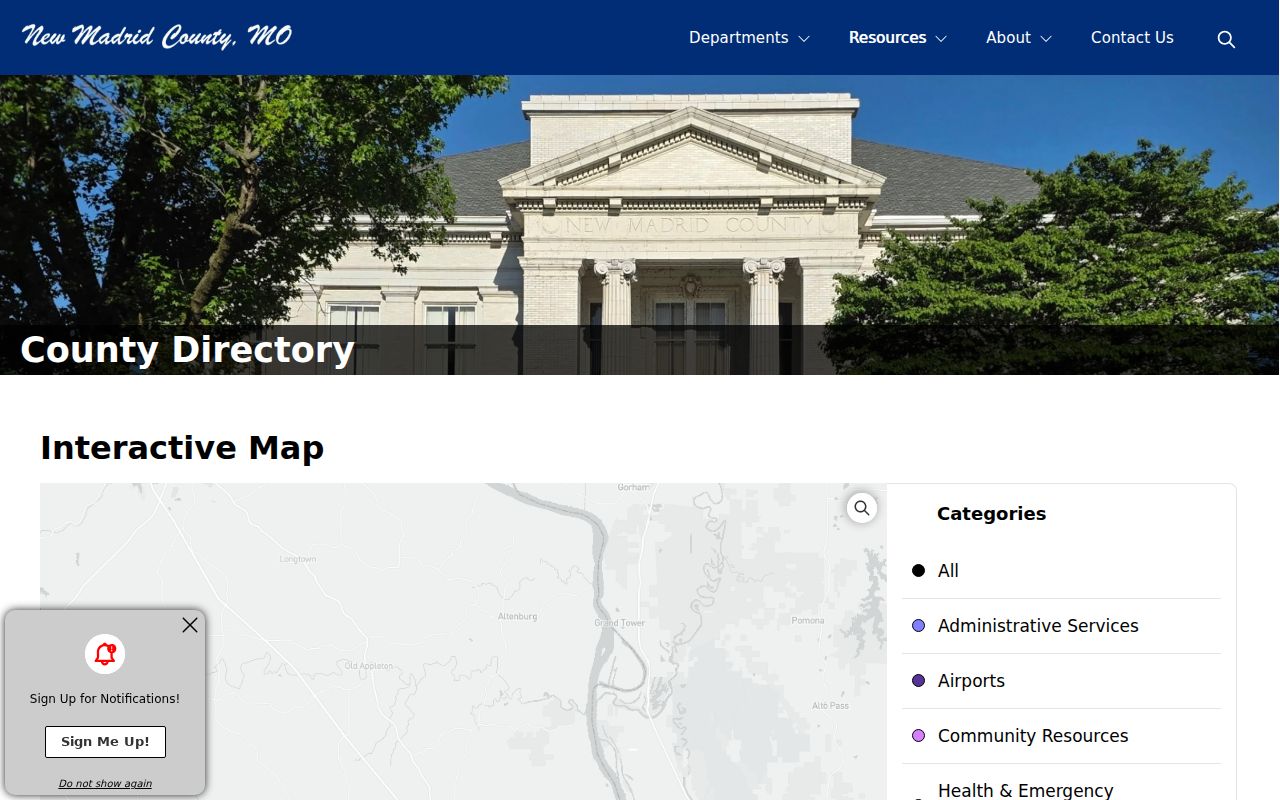Image resolution: width=1280 pixels, height=800 pixels.
Task: Click the Categories heading
Action: 991,514
